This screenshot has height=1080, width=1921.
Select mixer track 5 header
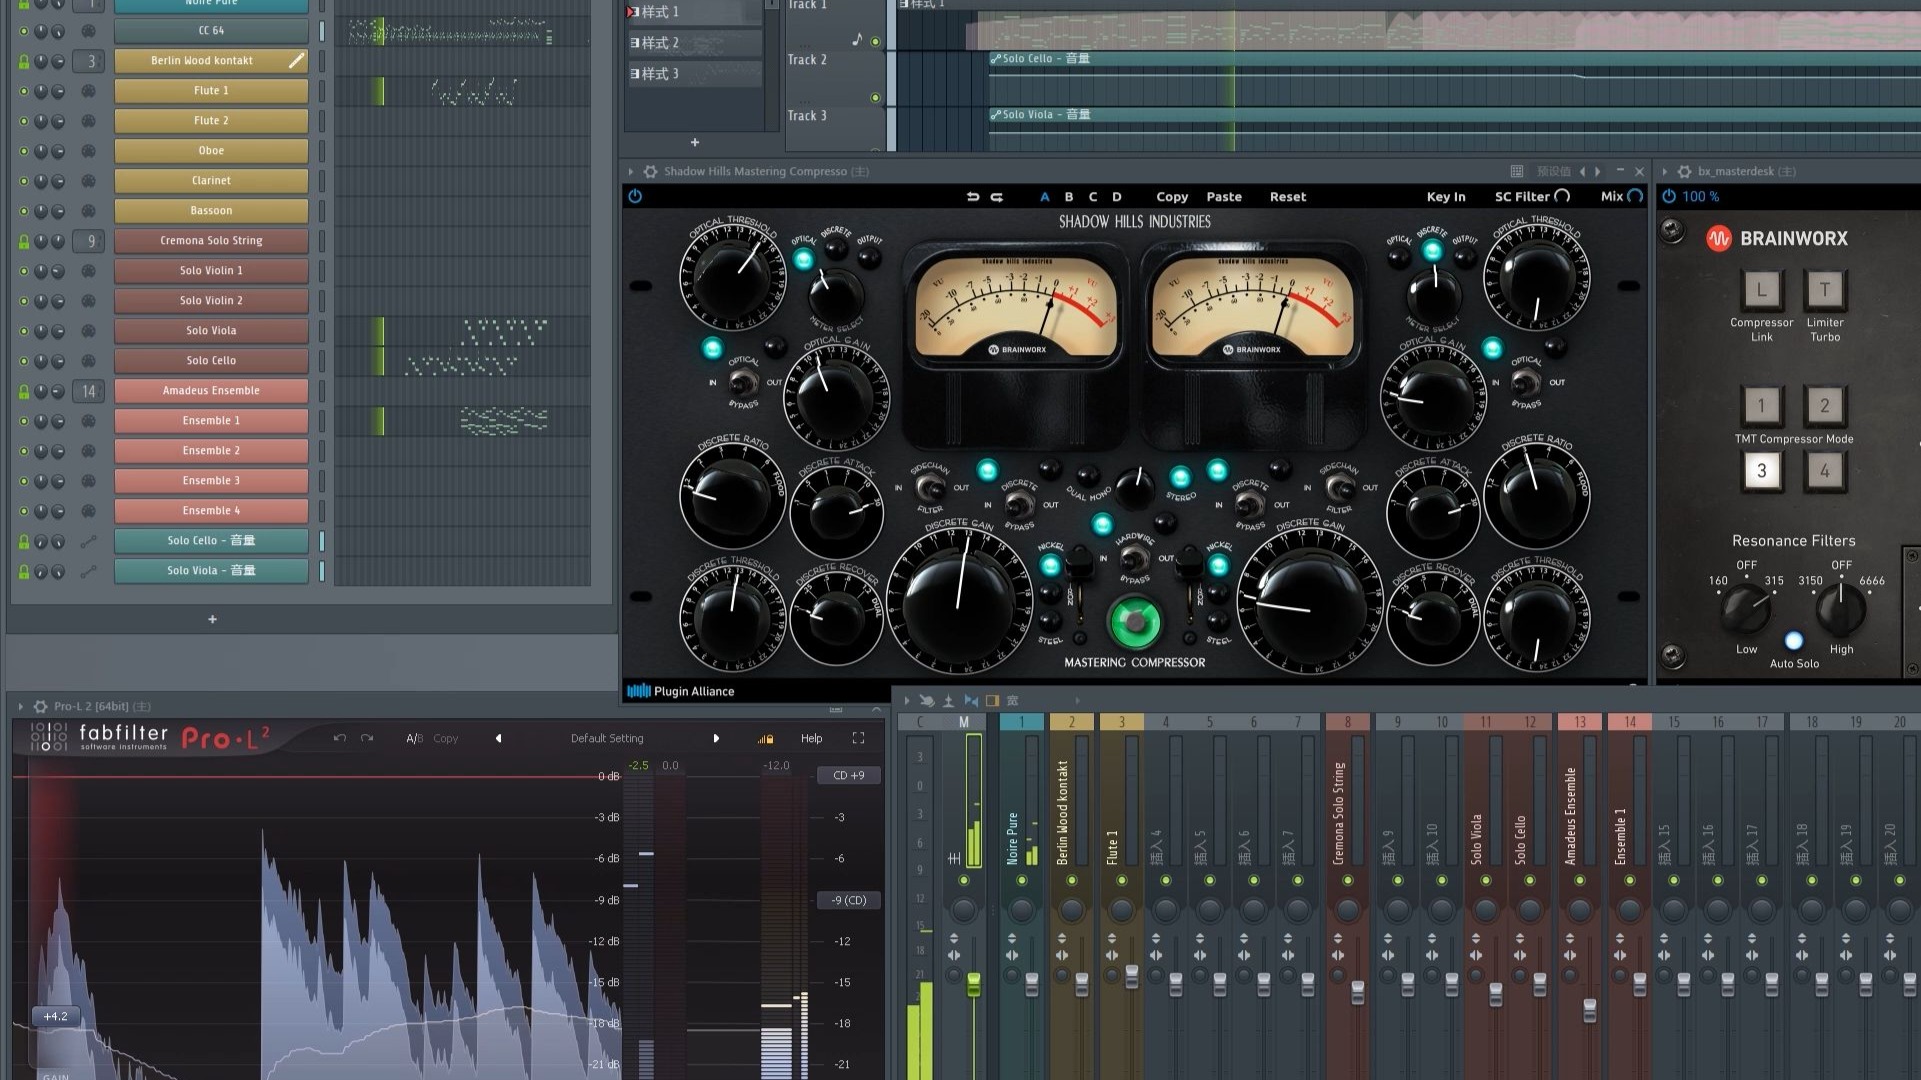click(x=1209, y=722)
